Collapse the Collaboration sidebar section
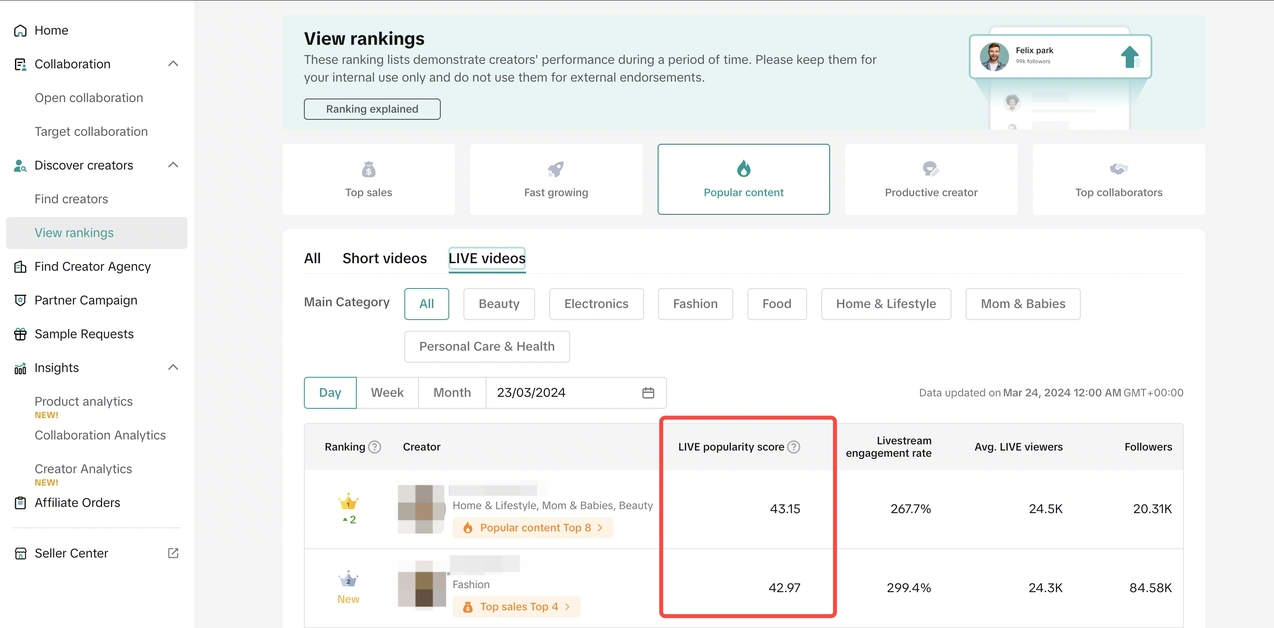 [173, 64]
